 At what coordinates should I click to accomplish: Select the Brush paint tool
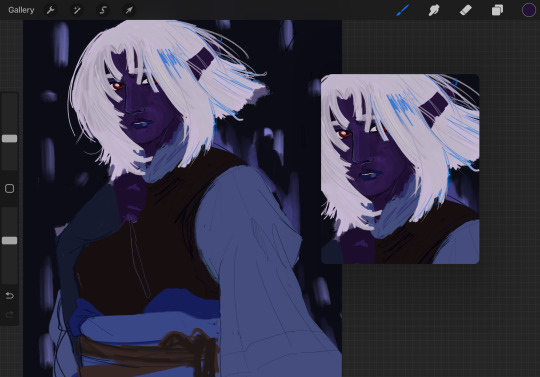403,10
